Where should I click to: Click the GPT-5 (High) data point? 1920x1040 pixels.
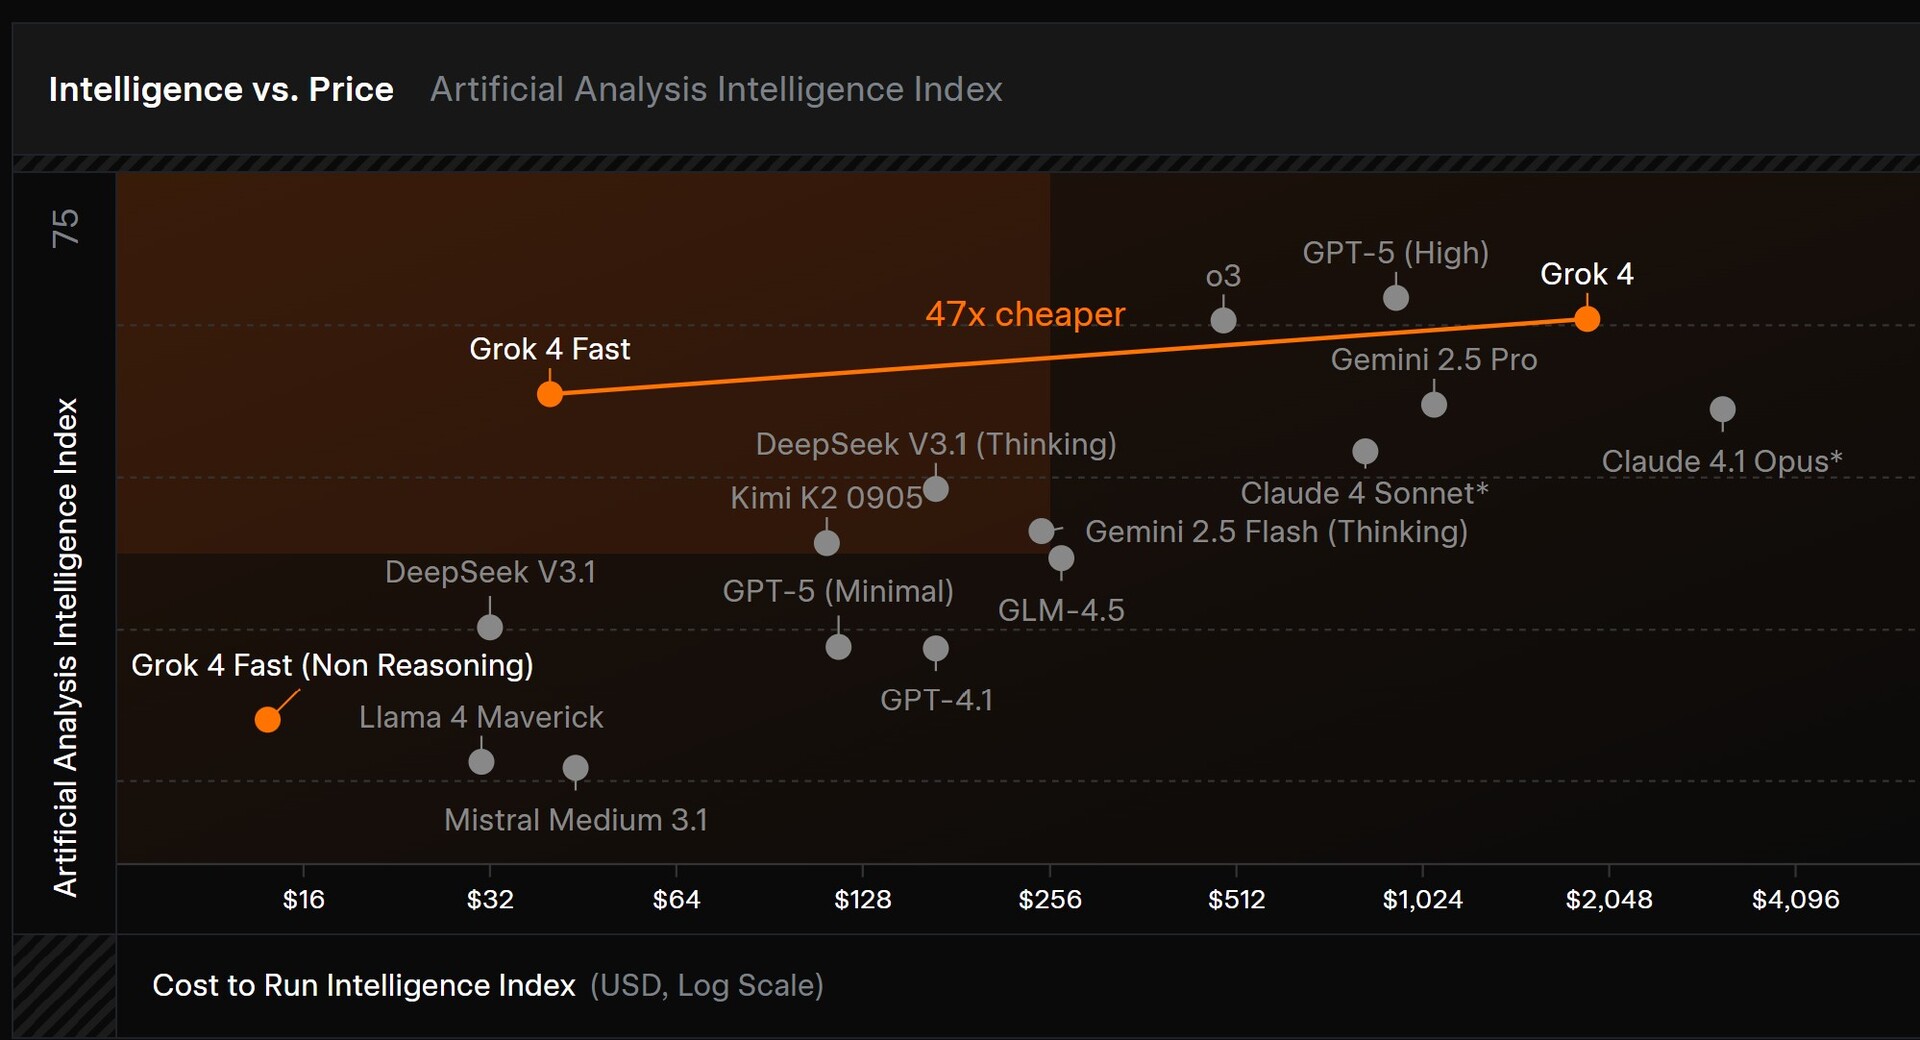coord(1396,297)
